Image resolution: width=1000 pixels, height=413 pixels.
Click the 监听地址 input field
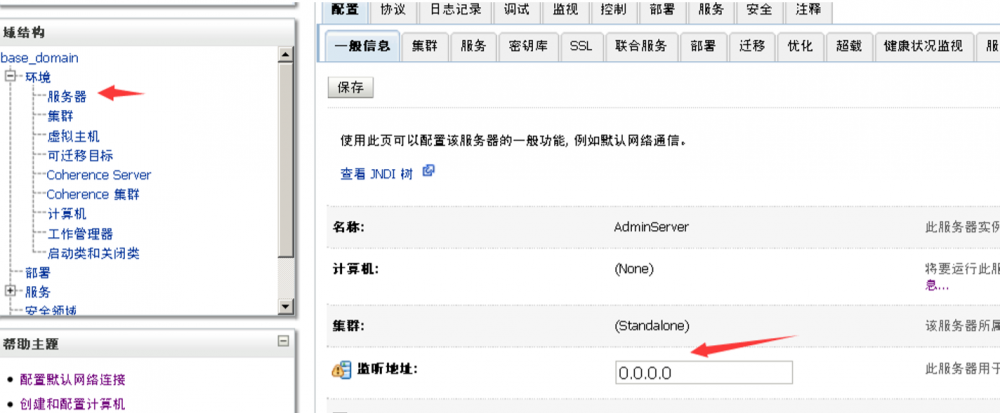(704, 372)
